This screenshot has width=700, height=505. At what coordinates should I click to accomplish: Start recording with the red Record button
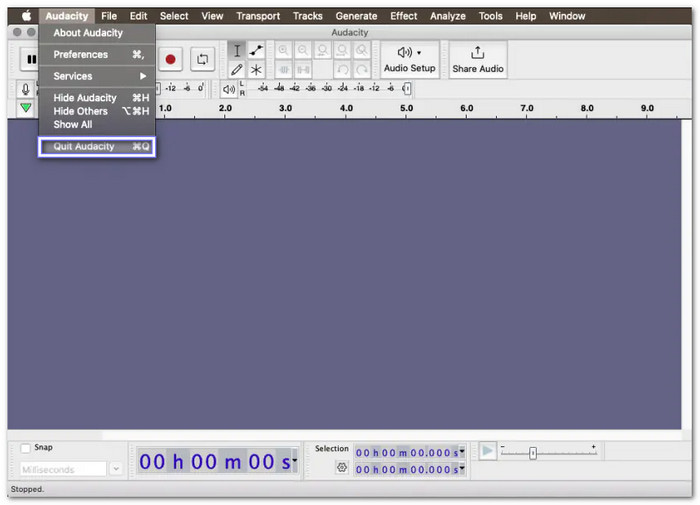[170, 59]
